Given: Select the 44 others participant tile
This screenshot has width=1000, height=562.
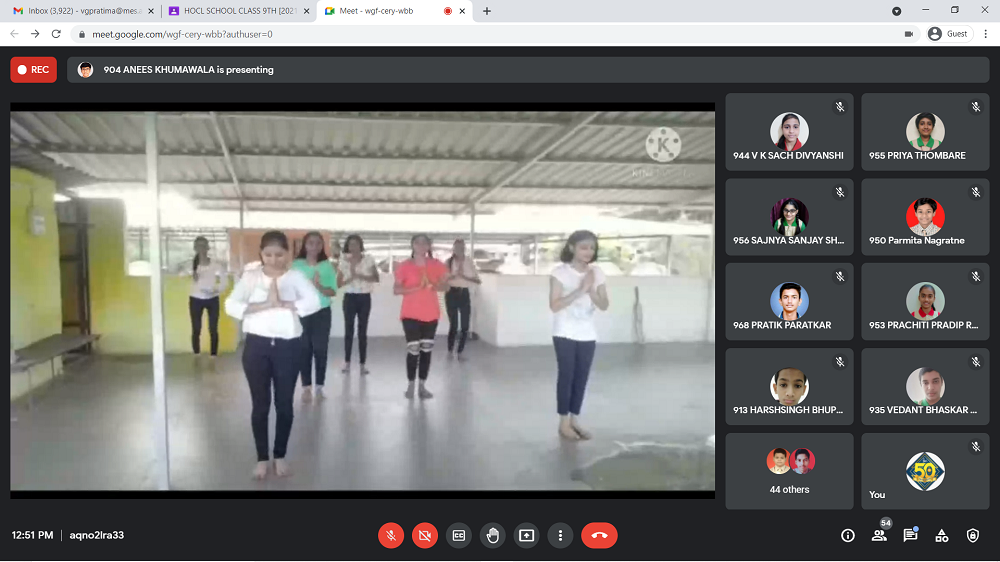Looking at the screenshot, I should pyautogui.click(x=790, y=471).
